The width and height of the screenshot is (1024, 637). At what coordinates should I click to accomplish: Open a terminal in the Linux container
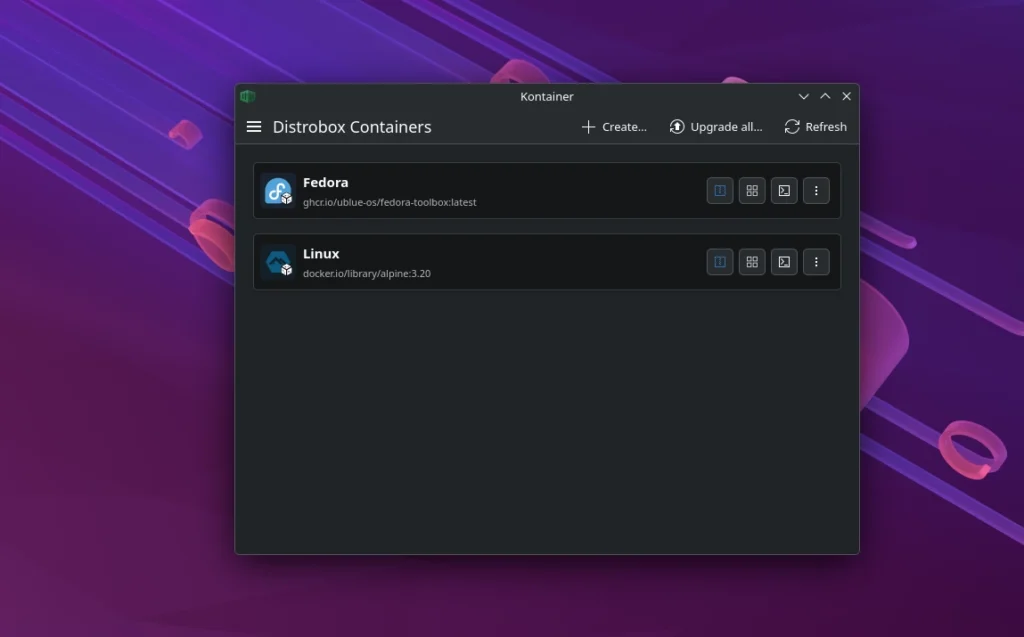[x=784, y=262]
